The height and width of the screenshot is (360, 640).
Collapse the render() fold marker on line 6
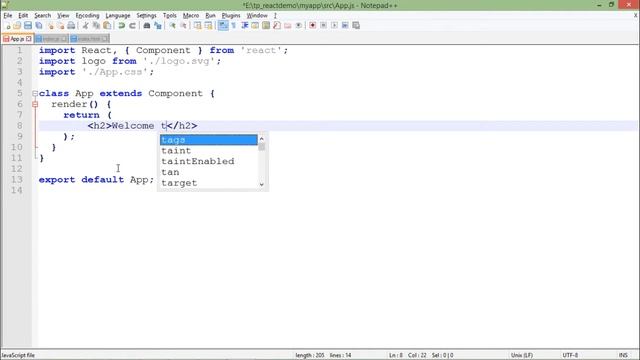[35, 104]
